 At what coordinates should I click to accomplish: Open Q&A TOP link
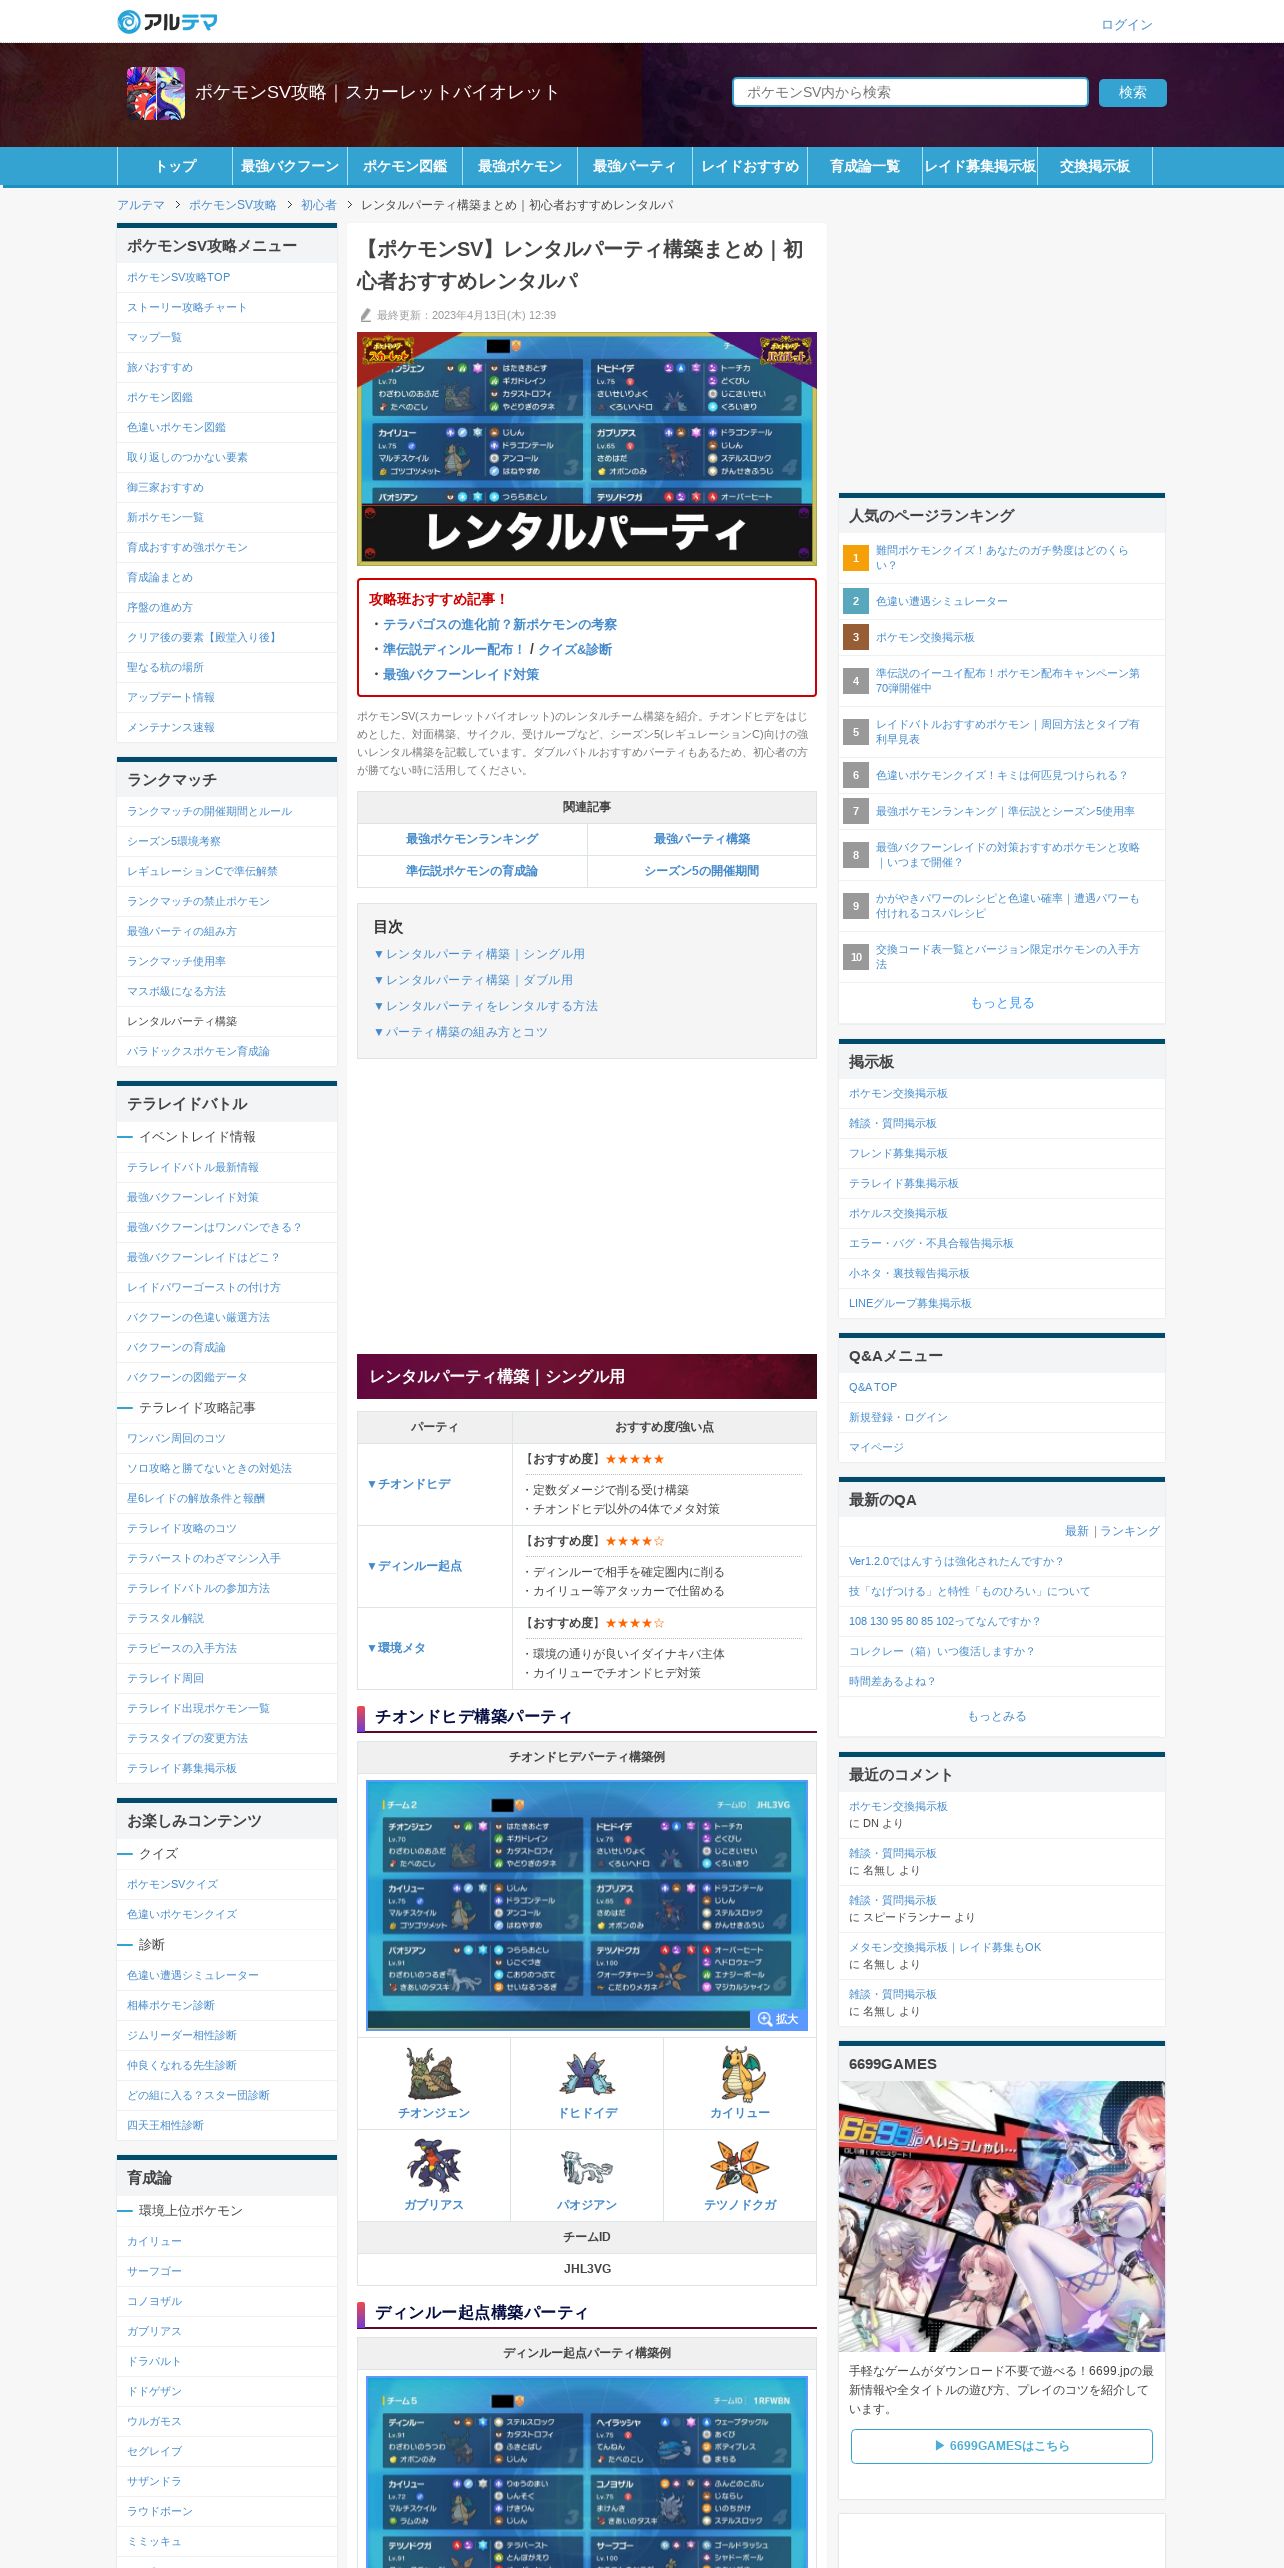click(873, 1387)
